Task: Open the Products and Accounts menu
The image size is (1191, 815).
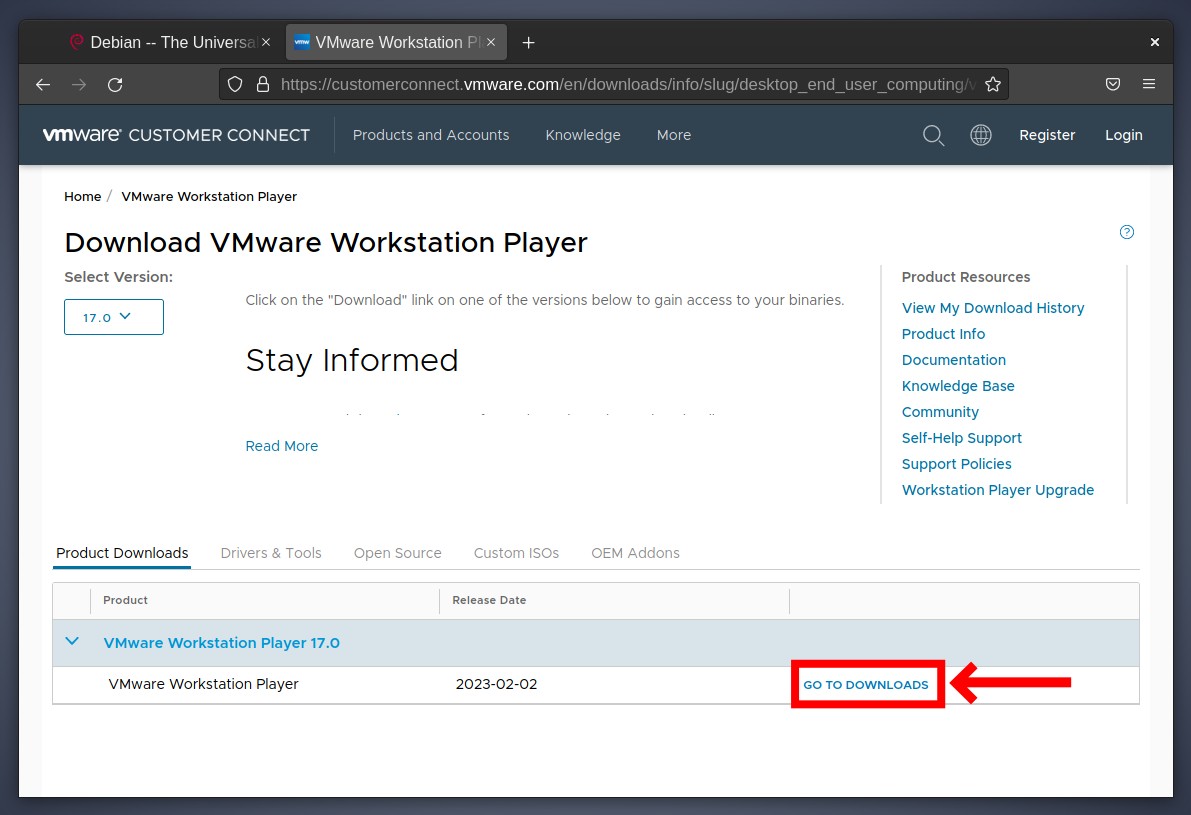Action: coord(431,135)
